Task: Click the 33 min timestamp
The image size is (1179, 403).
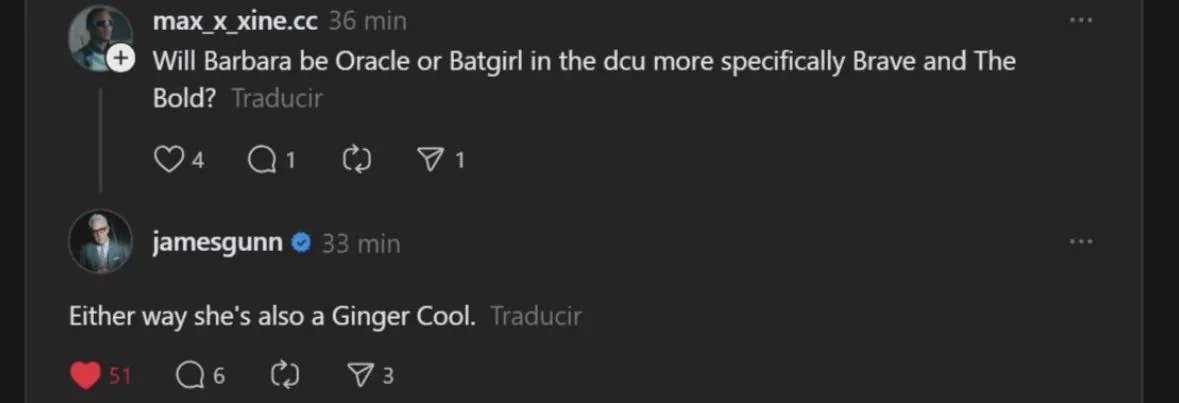Action: click(360, 243)
